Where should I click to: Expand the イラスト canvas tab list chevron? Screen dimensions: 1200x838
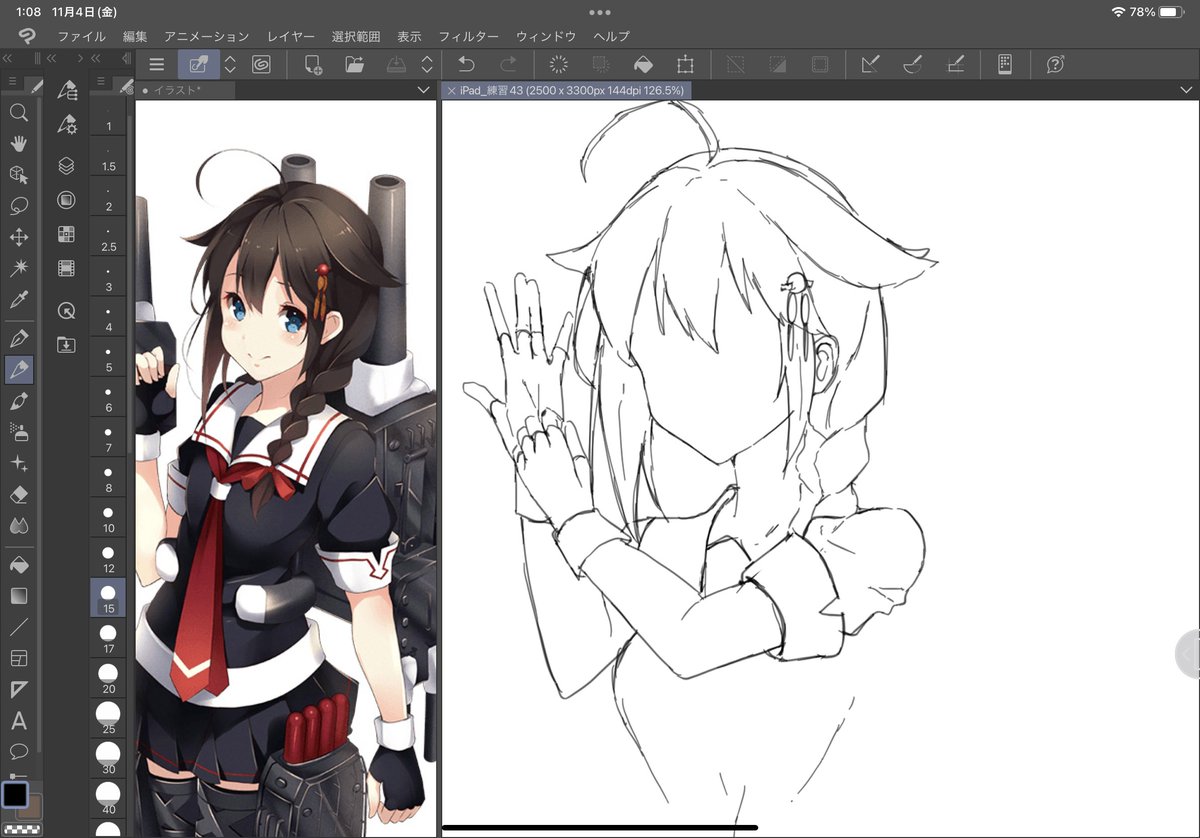(x=423, y=91)
